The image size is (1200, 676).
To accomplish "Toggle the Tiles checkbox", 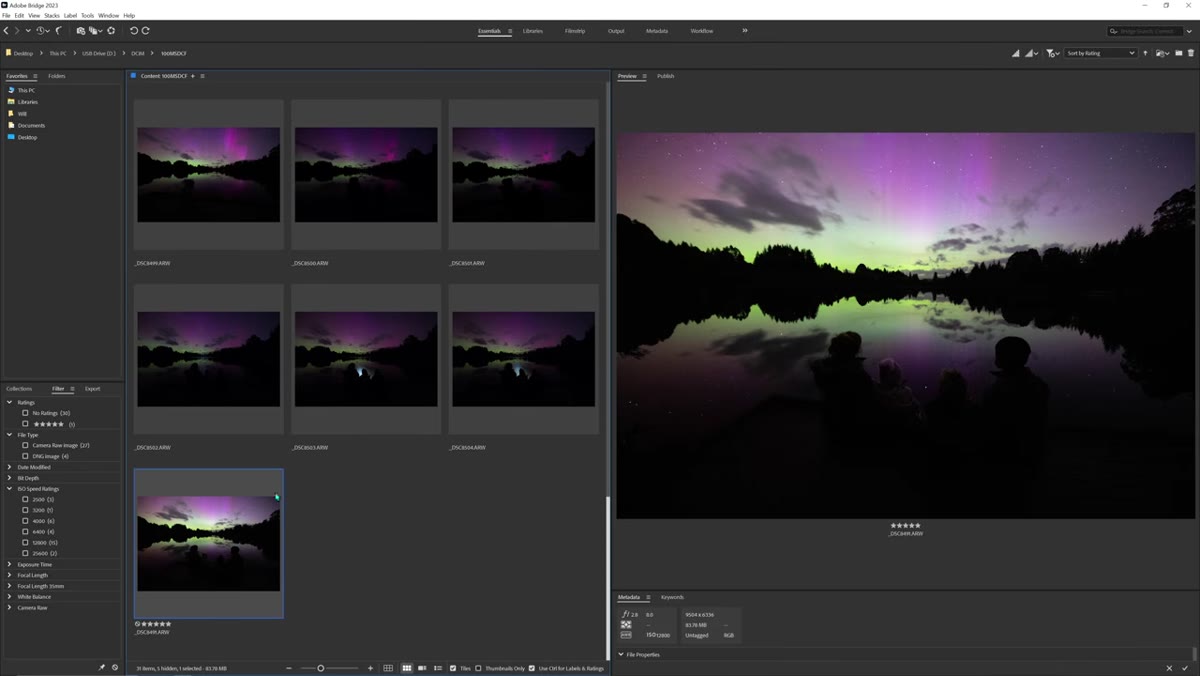I will tap(453, 668).
